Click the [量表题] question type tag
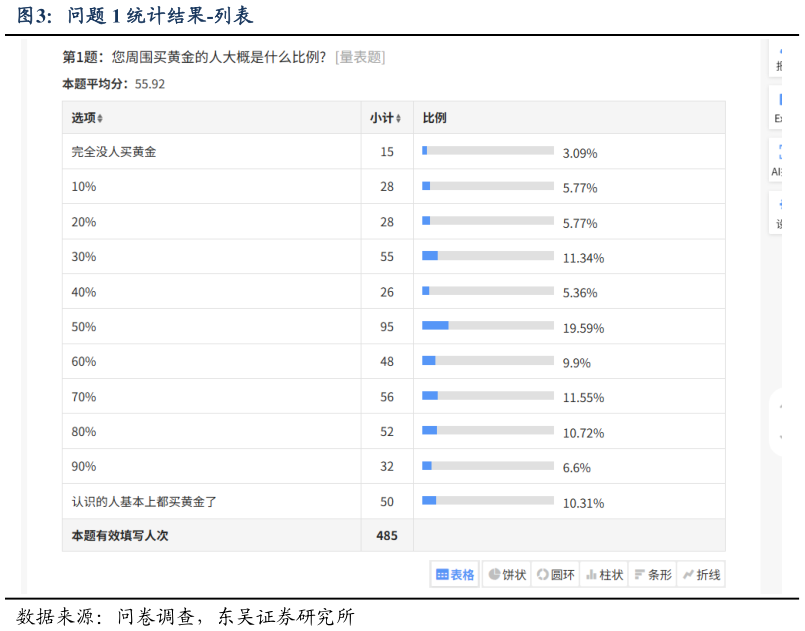Screen dimensions: 805x631 pyautogui.click(x=360, y=57)
